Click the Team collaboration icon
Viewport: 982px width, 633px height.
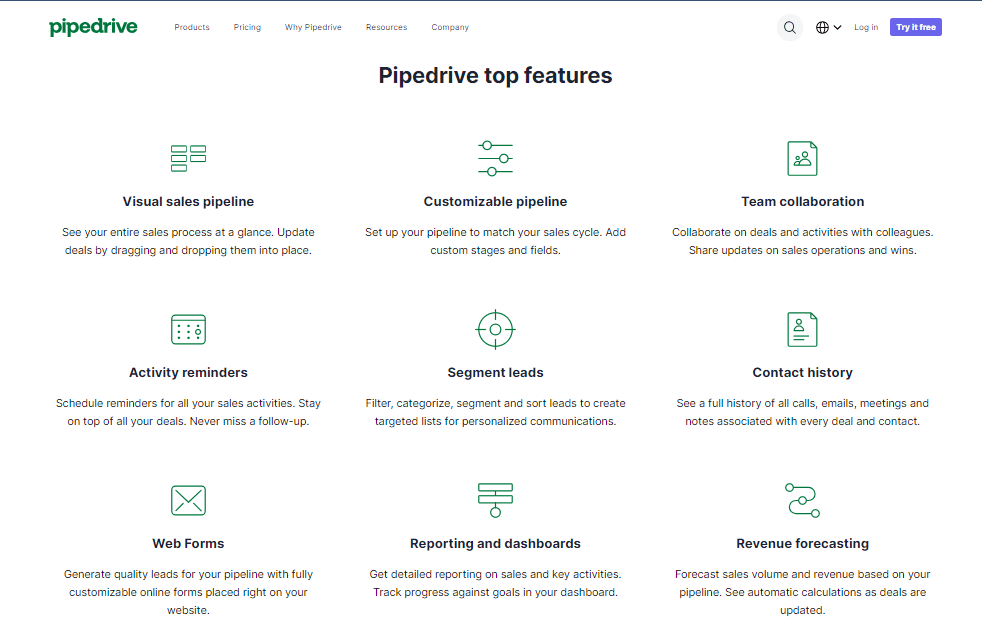(802, 158)
